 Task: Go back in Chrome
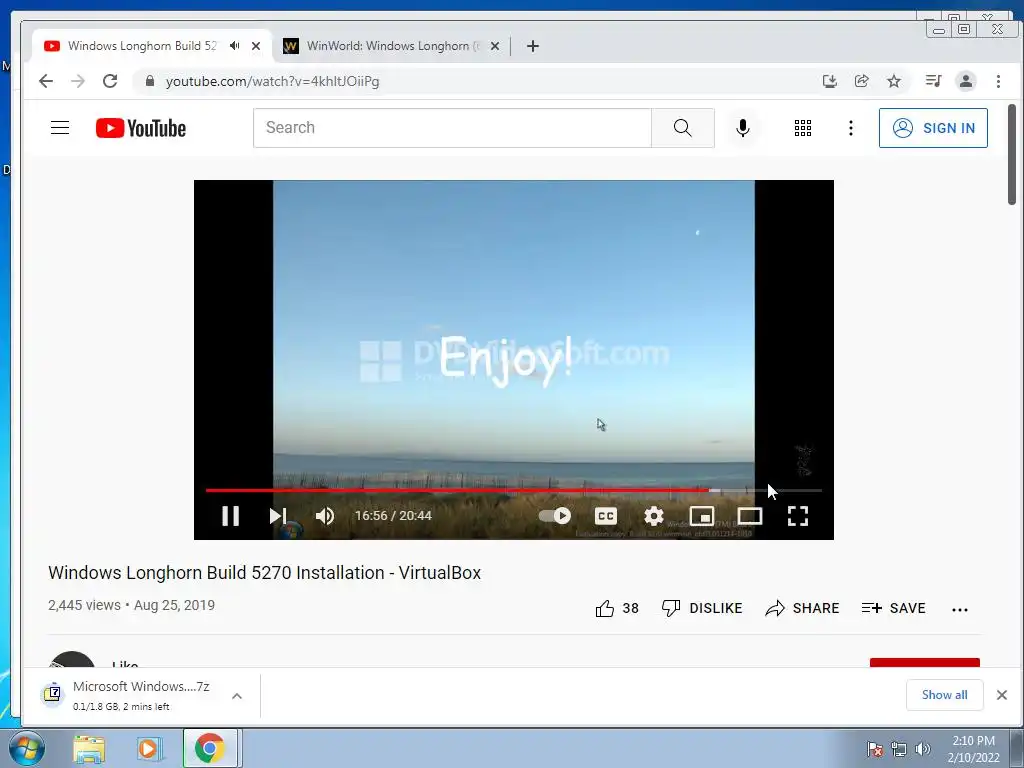[46, 81]
